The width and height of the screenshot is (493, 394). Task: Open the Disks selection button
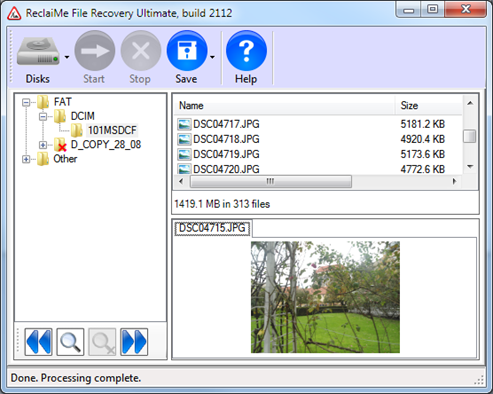pyautogui.click(x=38, y=58)
